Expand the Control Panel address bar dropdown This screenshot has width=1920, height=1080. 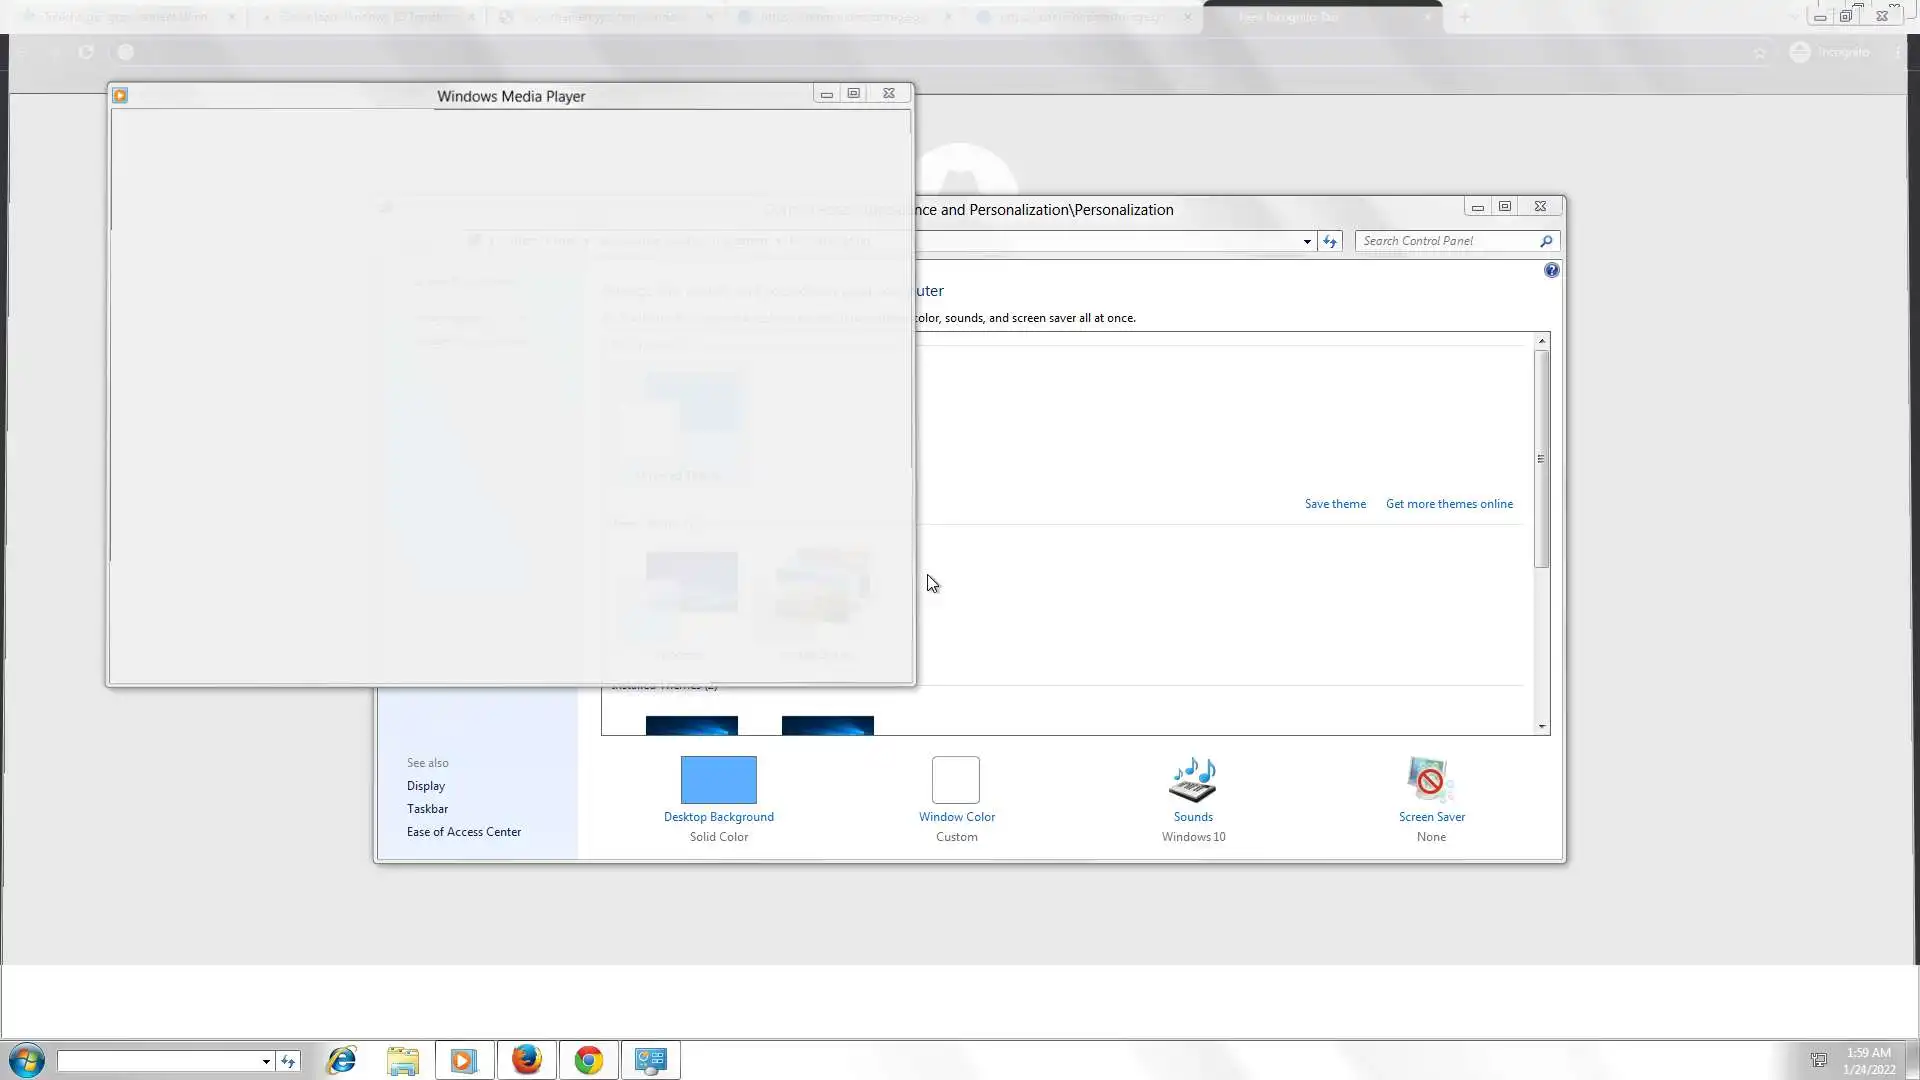coord(1306,241)
